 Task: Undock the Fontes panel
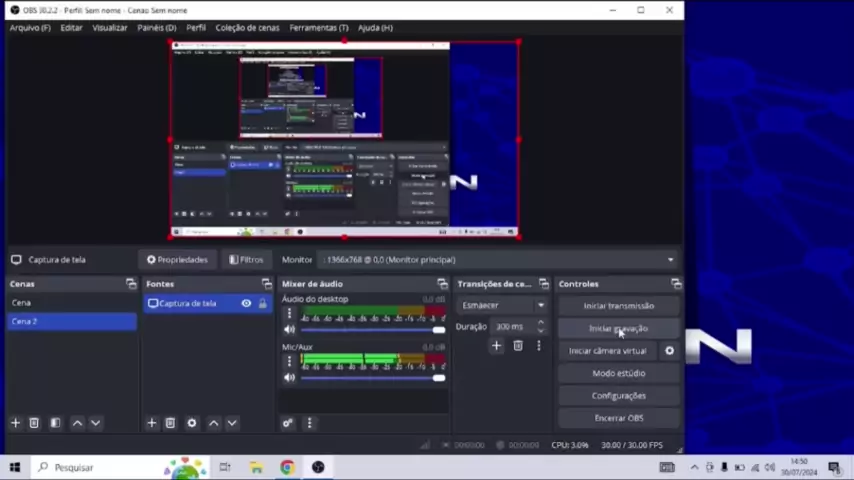(x=266, y=284)
